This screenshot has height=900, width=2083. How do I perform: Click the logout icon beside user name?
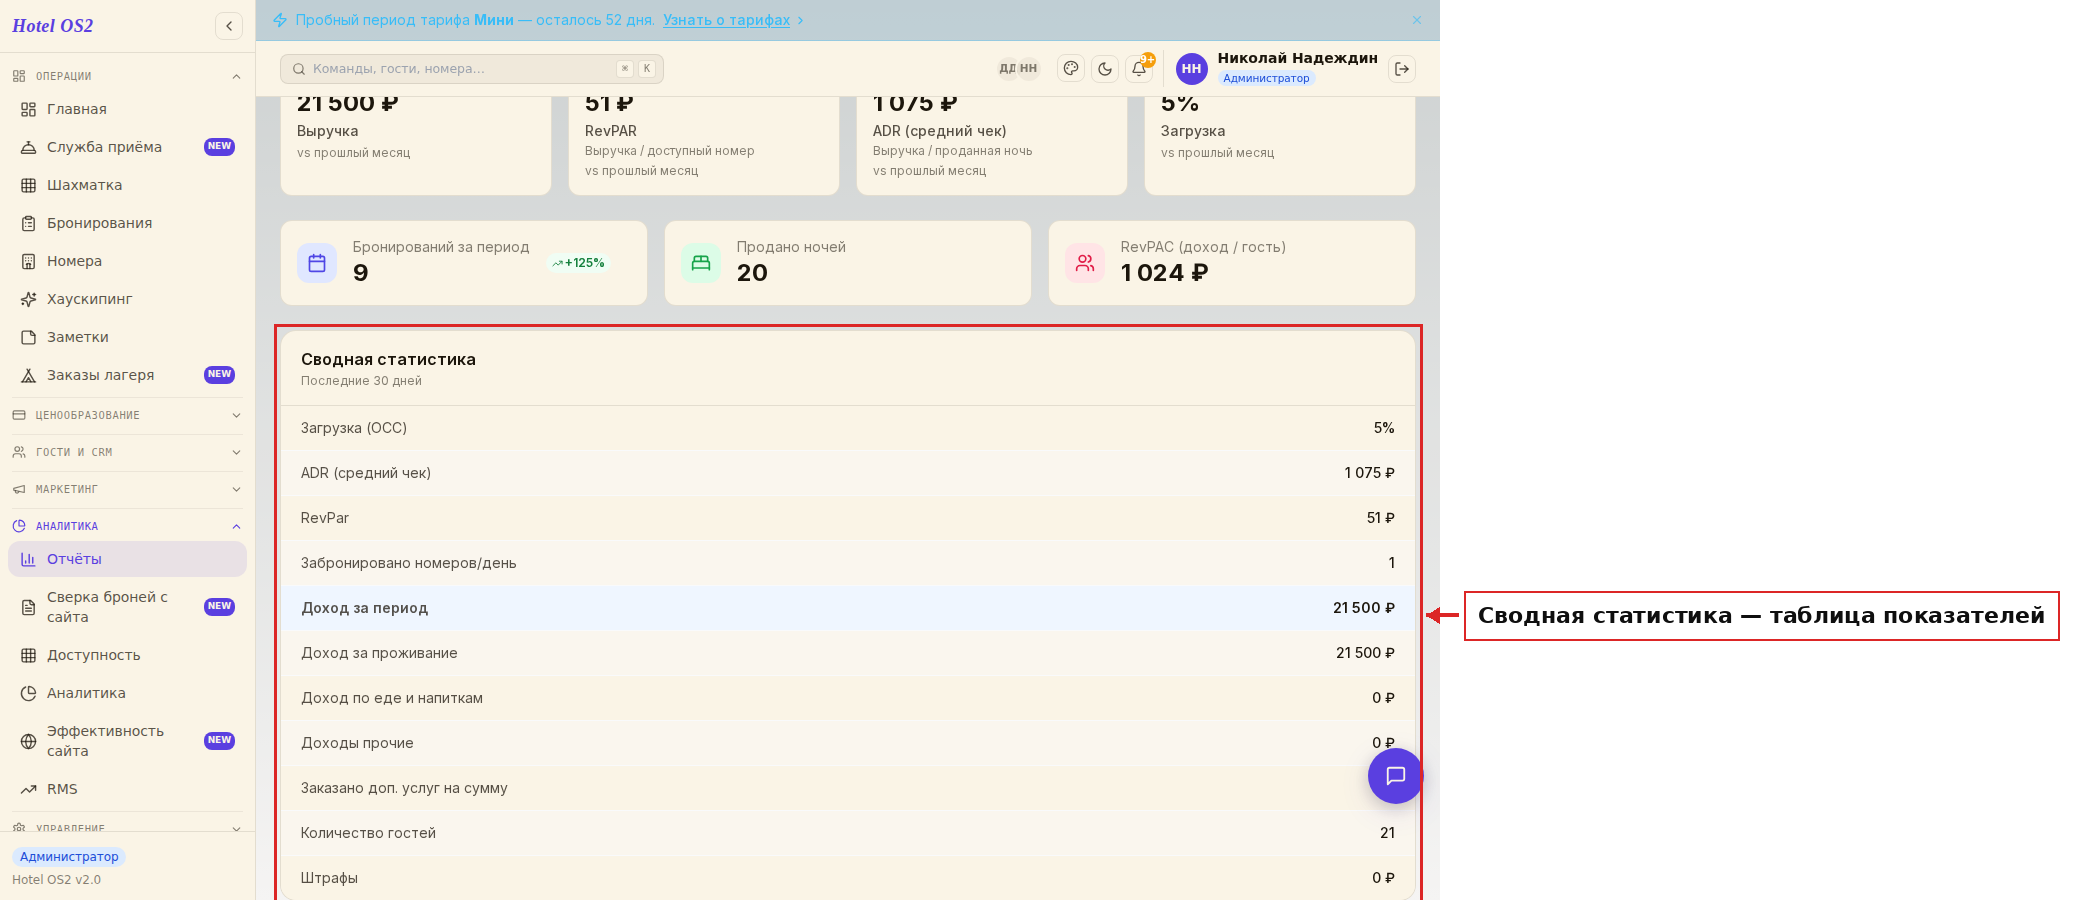pyautogui.click(x=1402, y=69)
